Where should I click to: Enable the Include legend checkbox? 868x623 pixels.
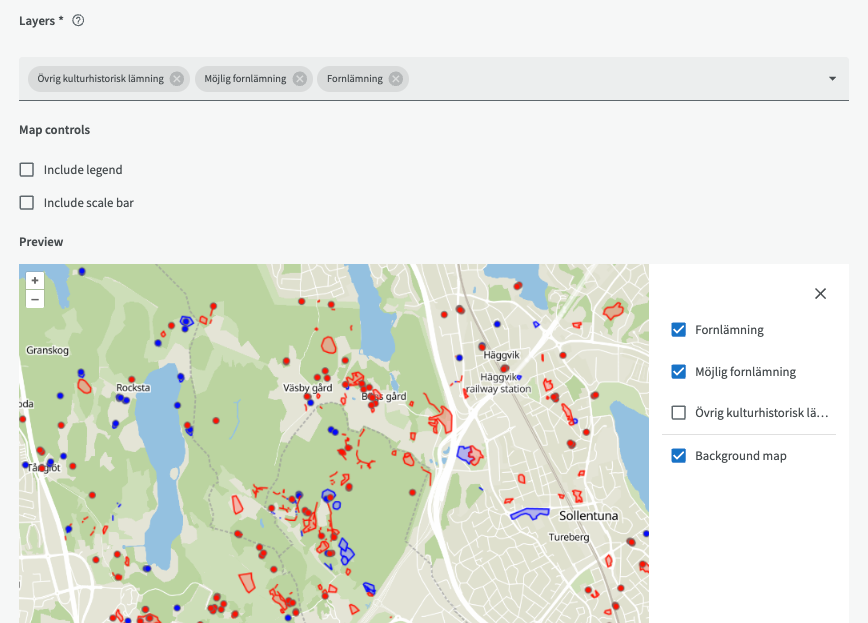point(27,169)
